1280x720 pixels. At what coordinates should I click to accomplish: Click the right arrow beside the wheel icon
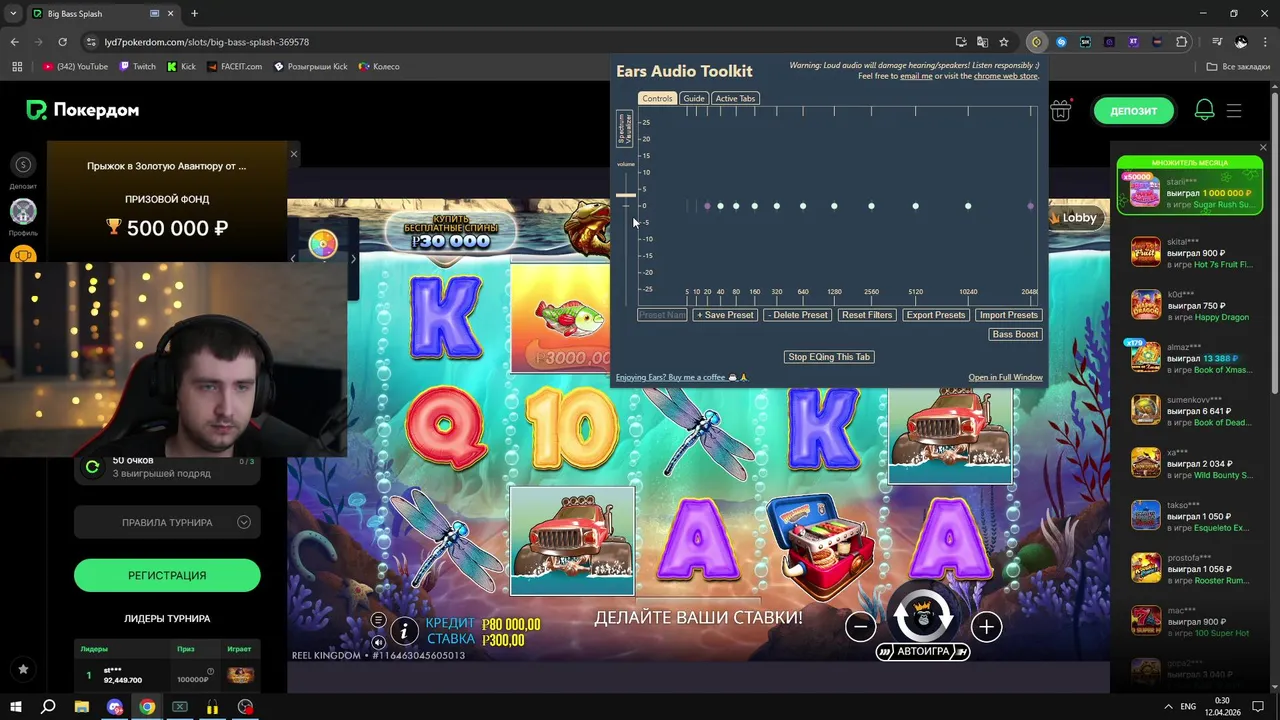point(353,259)
